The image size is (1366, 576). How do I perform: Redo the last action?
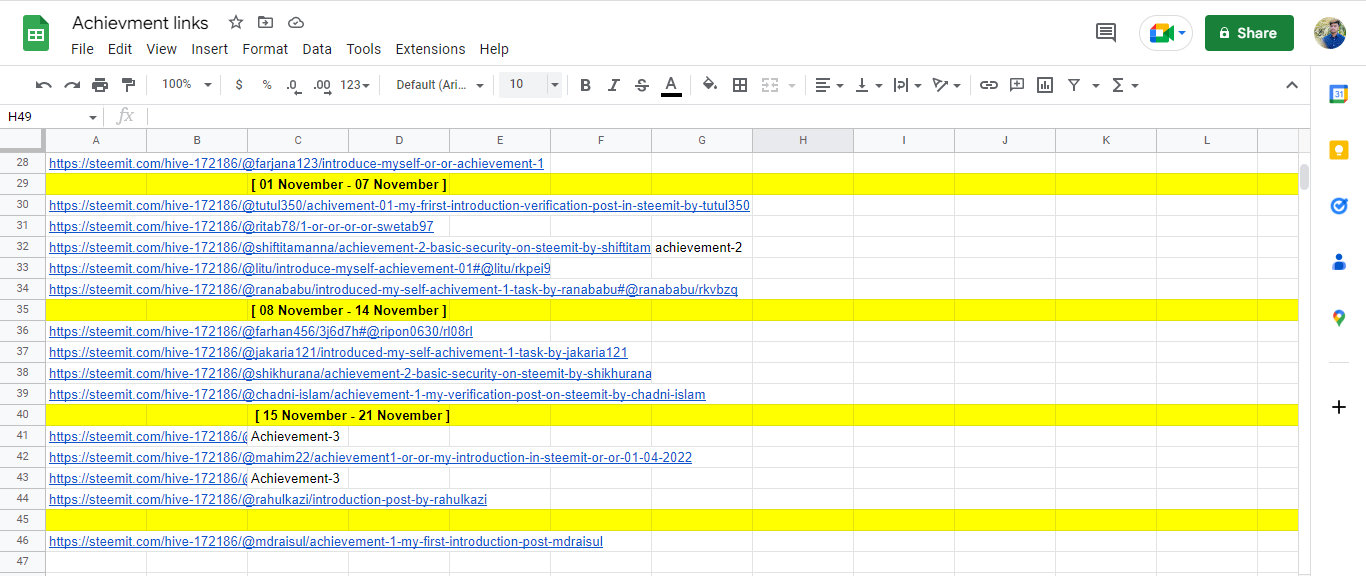click(72, 85)
